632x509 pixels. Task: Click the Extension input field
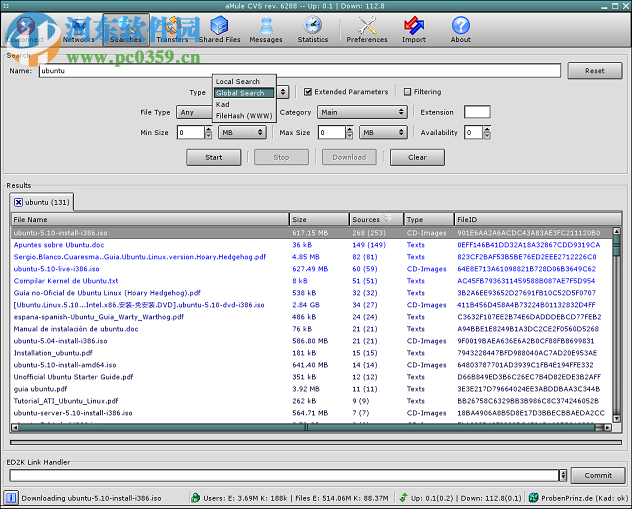coord(477,112)
